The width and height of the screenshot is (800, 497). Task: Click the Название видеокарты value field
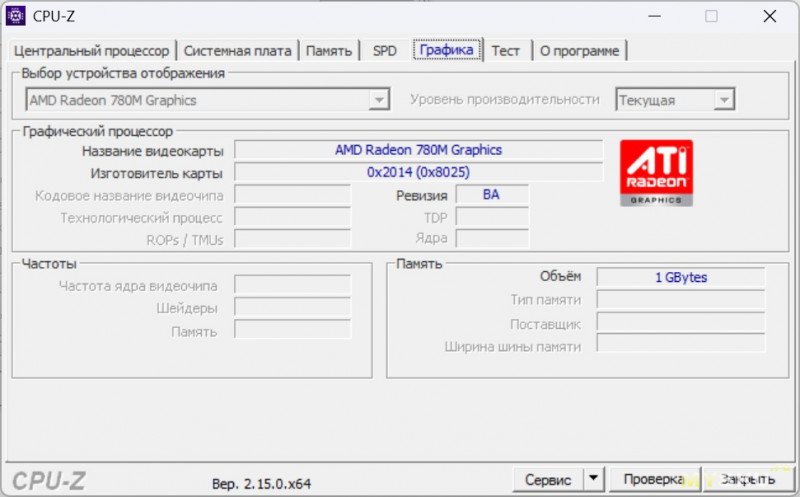[x=418, y=150]
